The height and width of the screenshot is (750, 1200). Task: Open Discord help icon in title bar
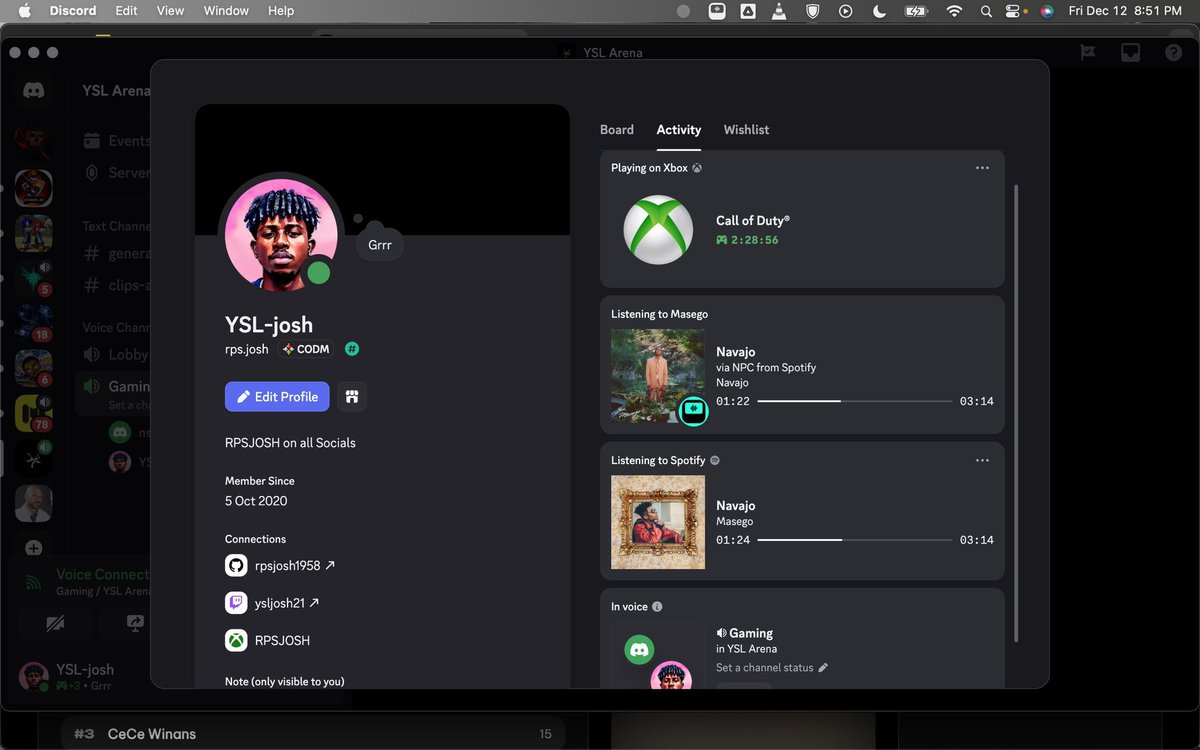1173,53
